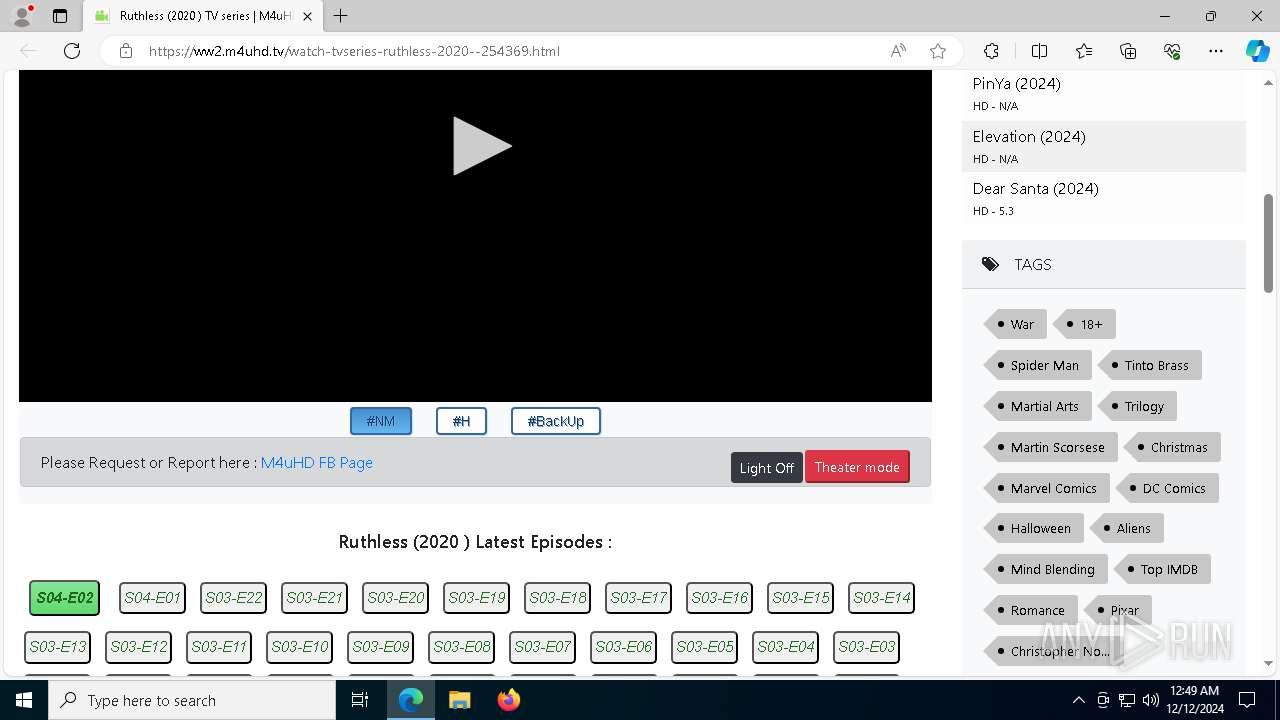This screenshot has width=1280, height=720.
Task: Click the 18+ tag
Action: pyautogui.click(x=1085, y=324)
